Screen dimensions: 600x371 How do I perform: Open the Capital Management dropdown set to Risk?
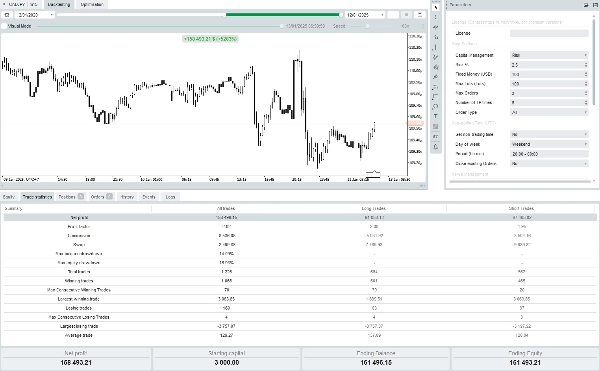click(x=549, y=55)
